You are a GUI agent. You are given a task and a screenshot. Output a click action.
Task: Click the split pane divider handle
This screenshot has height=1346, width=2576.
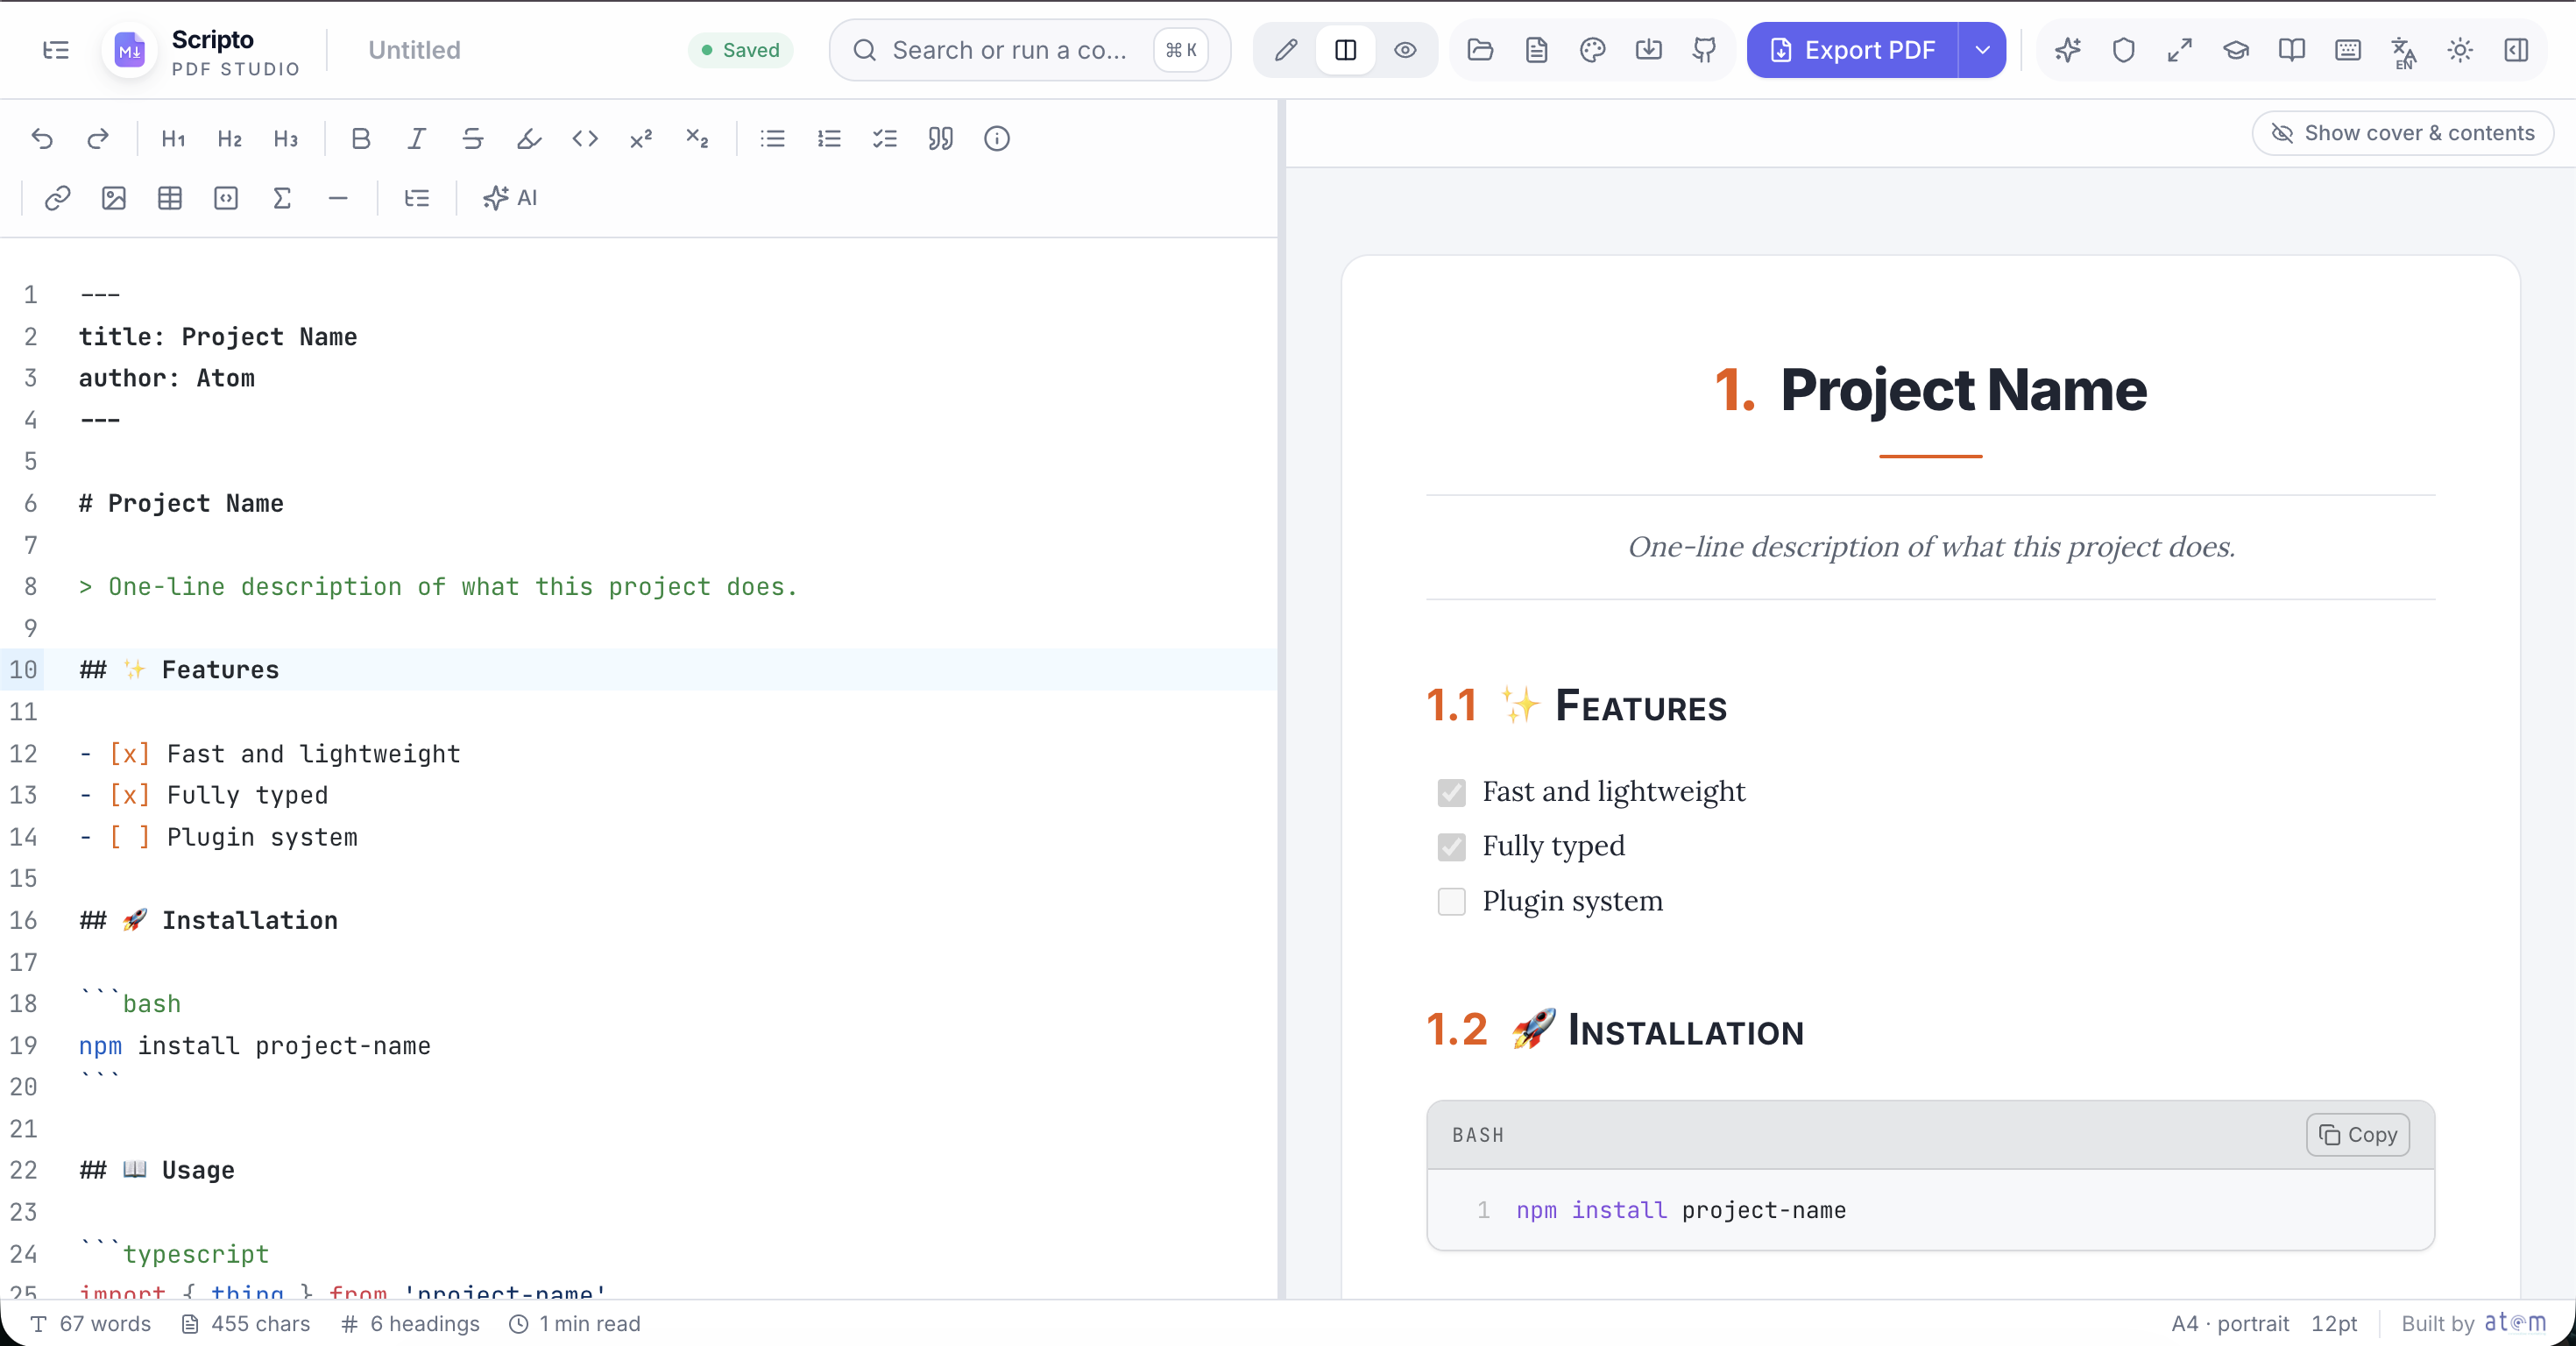(1281, 700)
